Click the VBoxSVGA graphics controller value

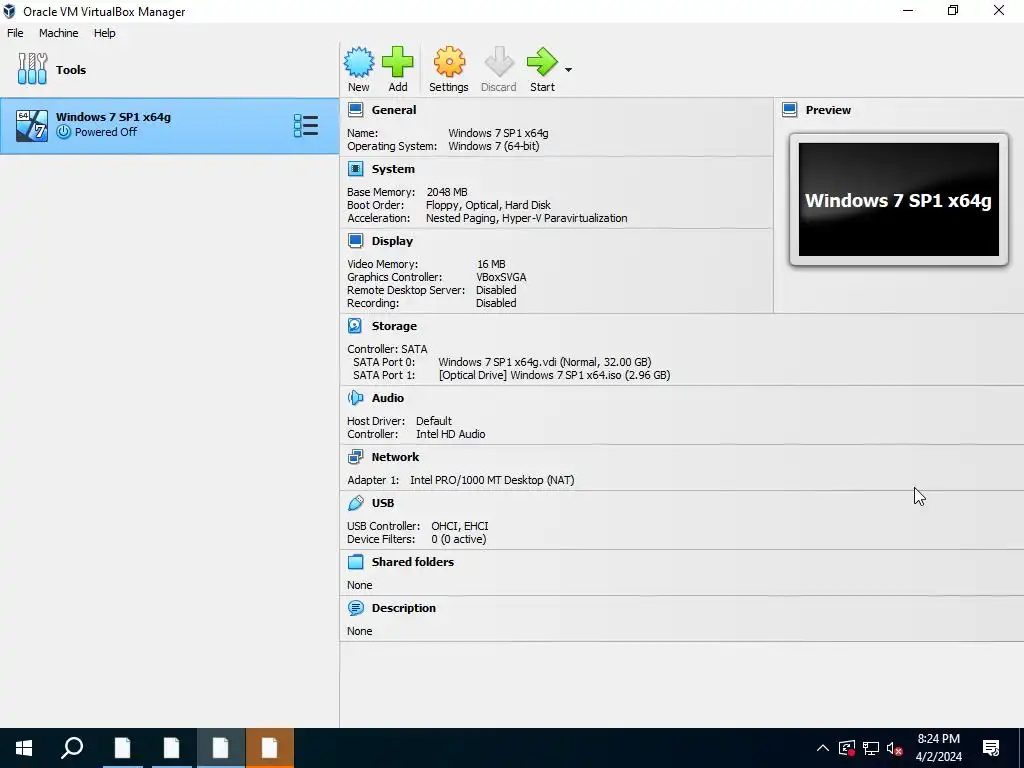pos(501,277)
